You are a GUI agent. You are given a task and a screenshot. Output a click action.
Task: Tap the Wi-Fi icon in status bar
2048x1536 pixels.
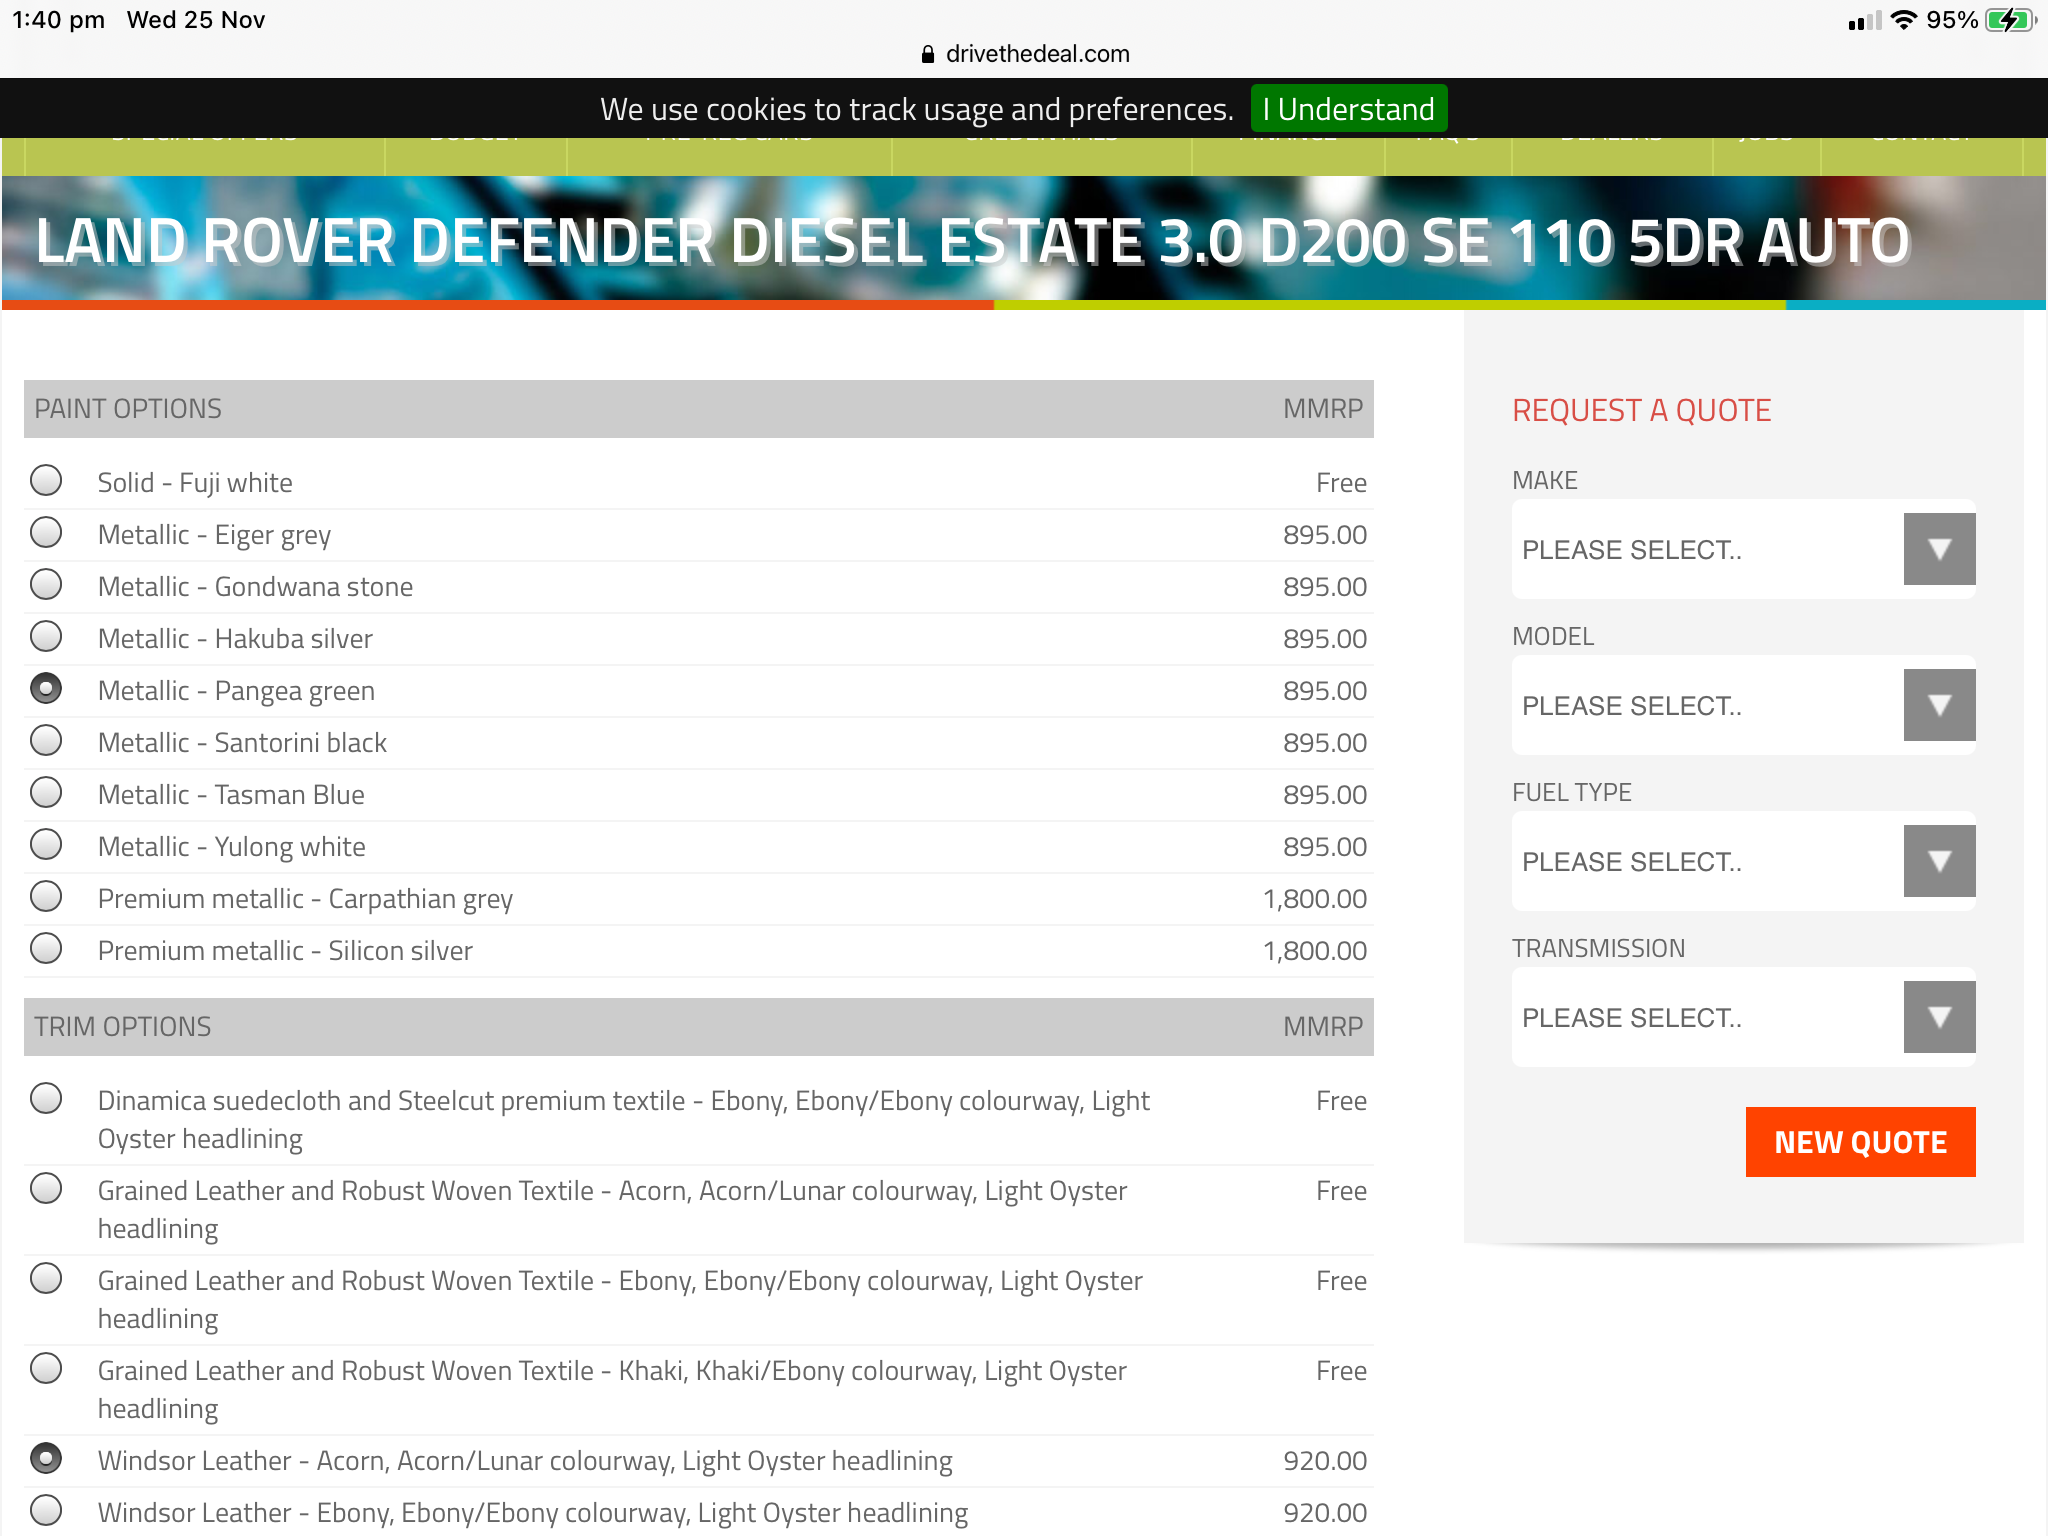tap(1904, 20)
